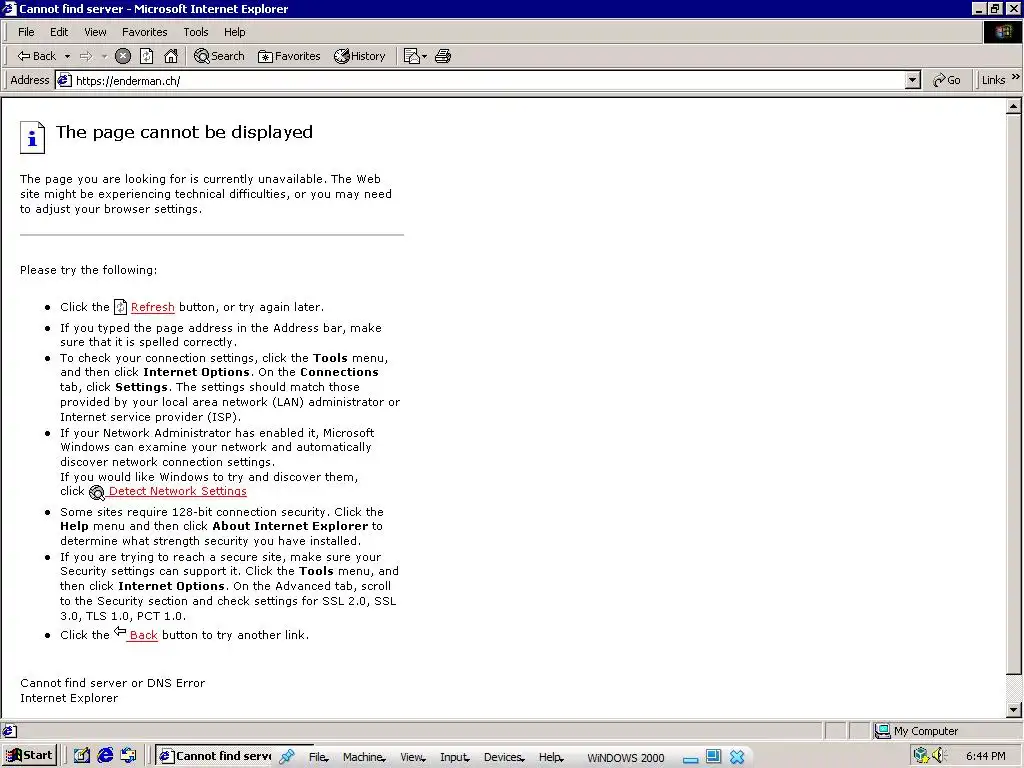Open the View menu in Internet Explorer
Viewport: 1024px width, 768px height.
95,32
